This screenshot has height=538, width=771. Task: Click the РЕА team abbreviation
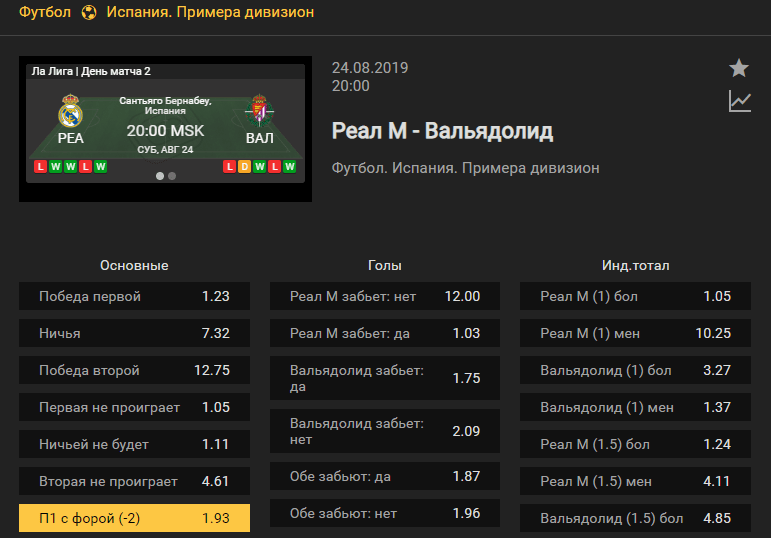tap(70, 138)
